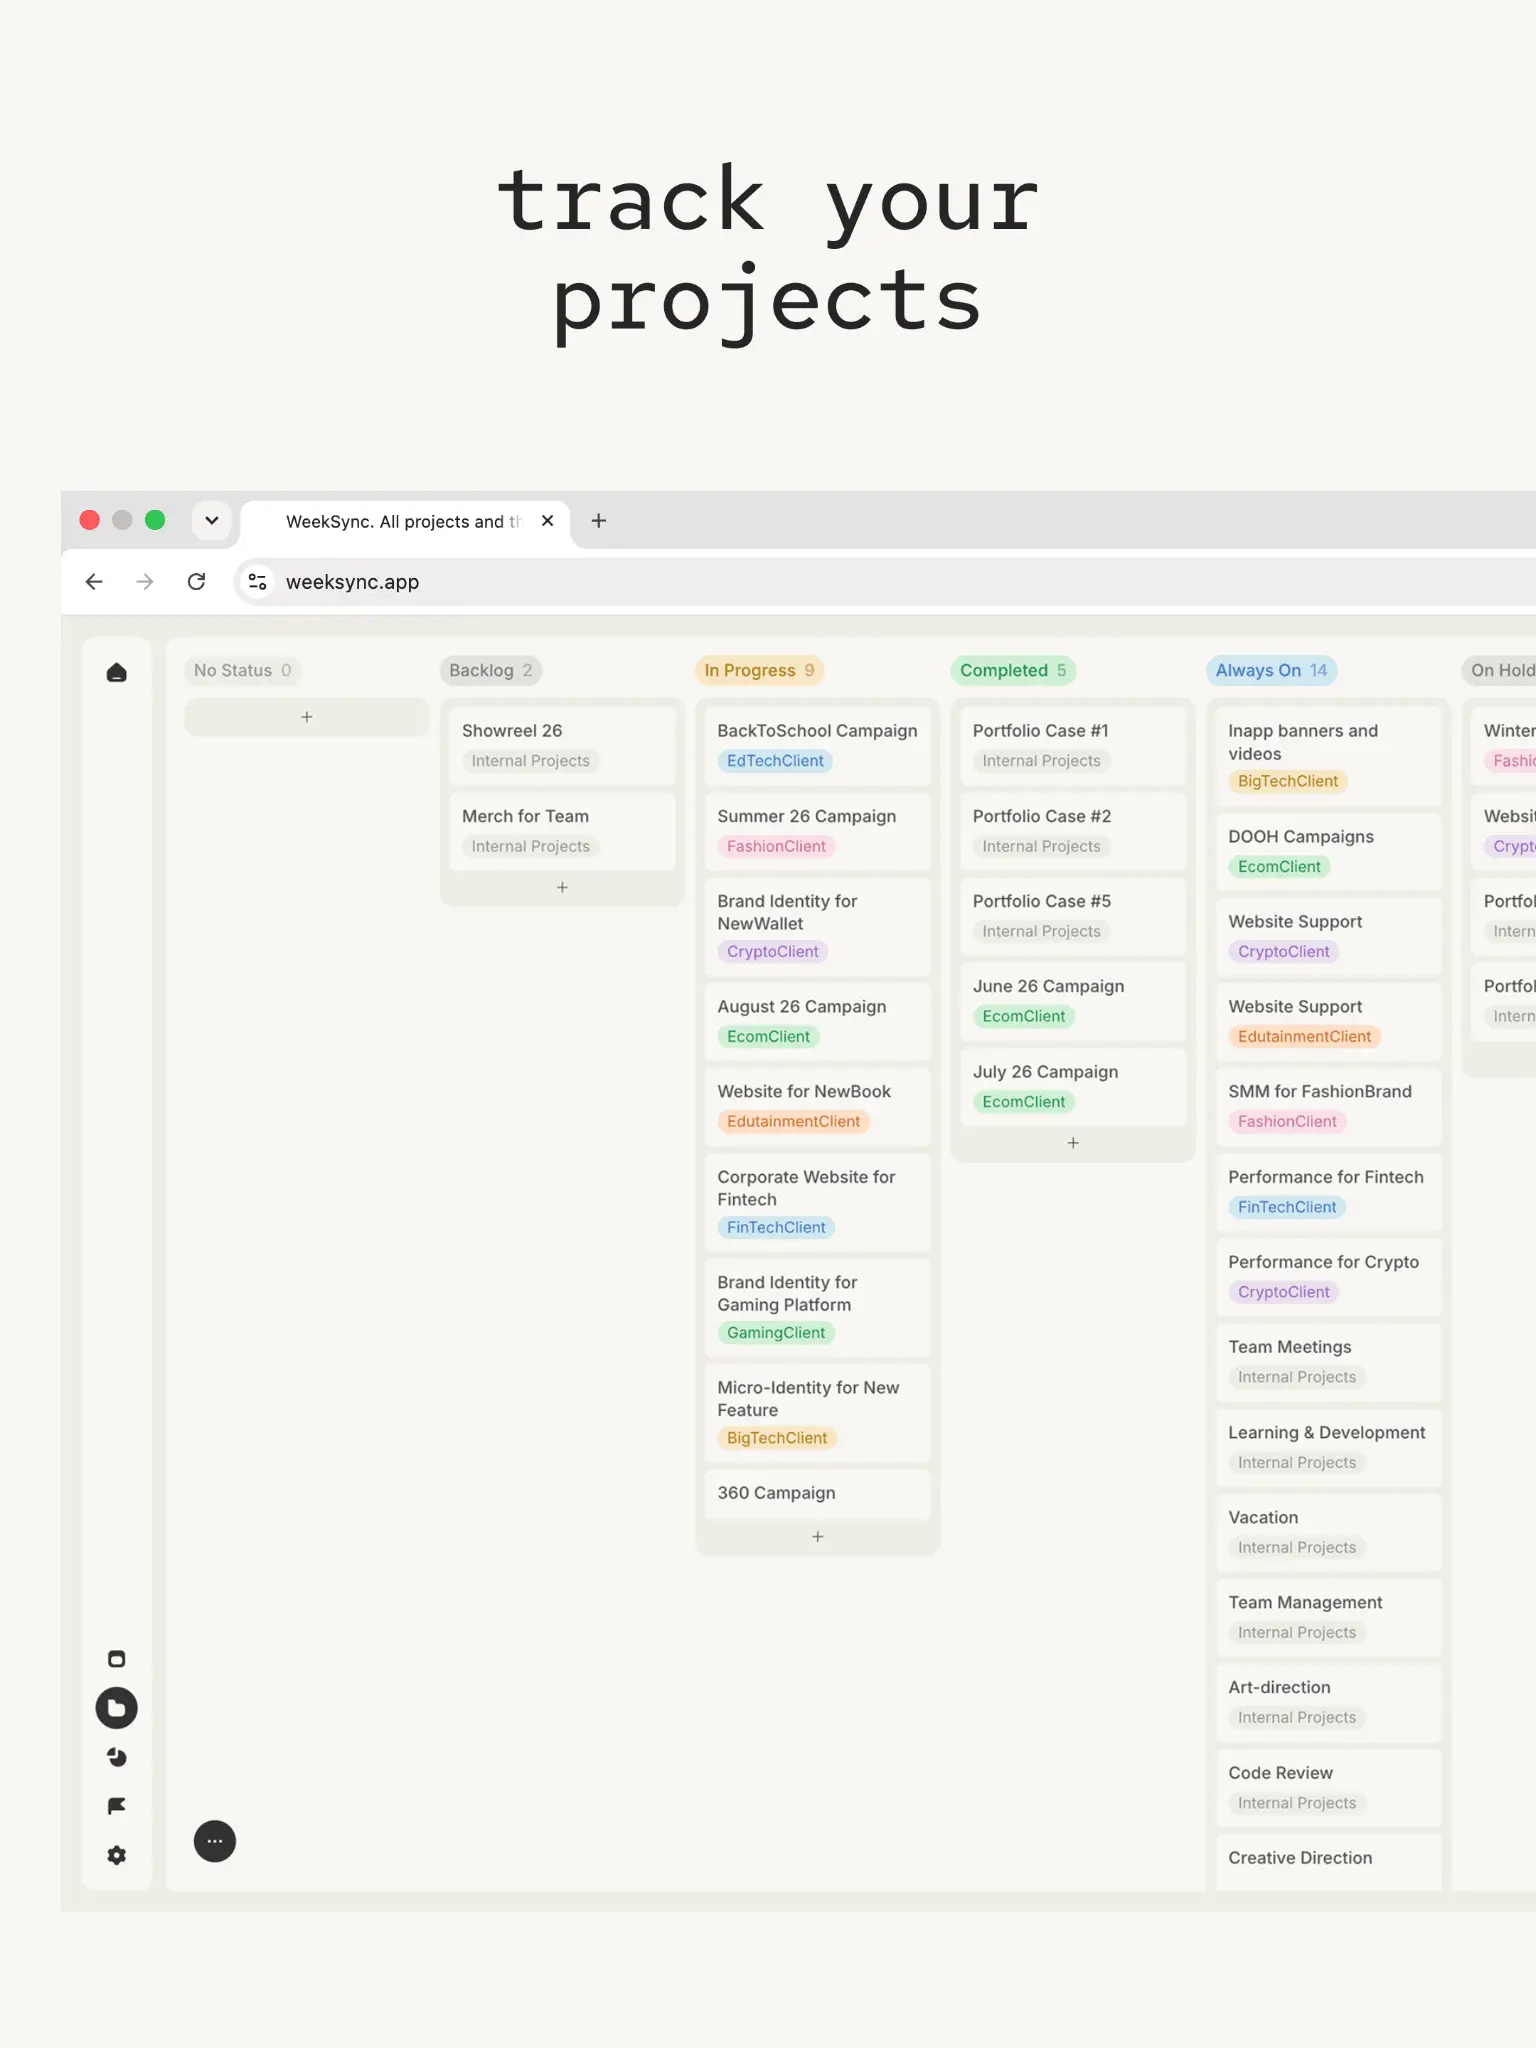Reload the page with refresh icon
This screenshot has width=1536, height=2048.
coord(196,582)
